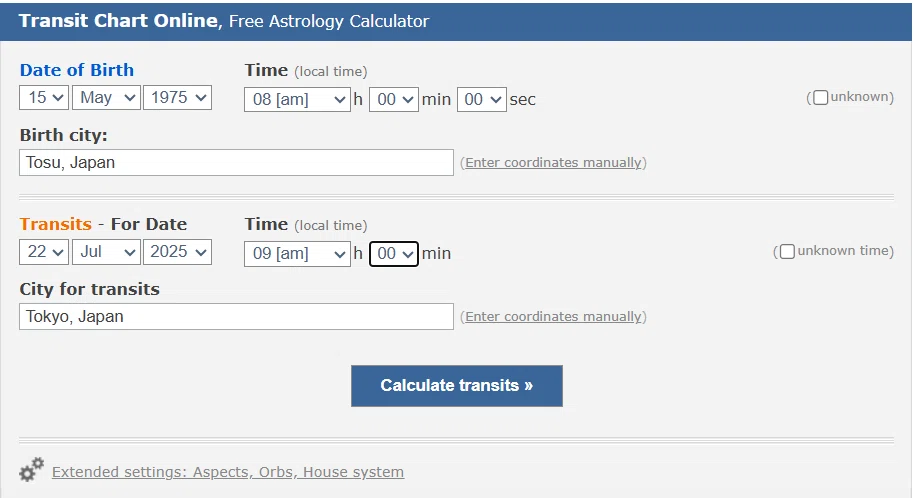Expand the focused transit minutes dropdown

click(x=393, y=254)
